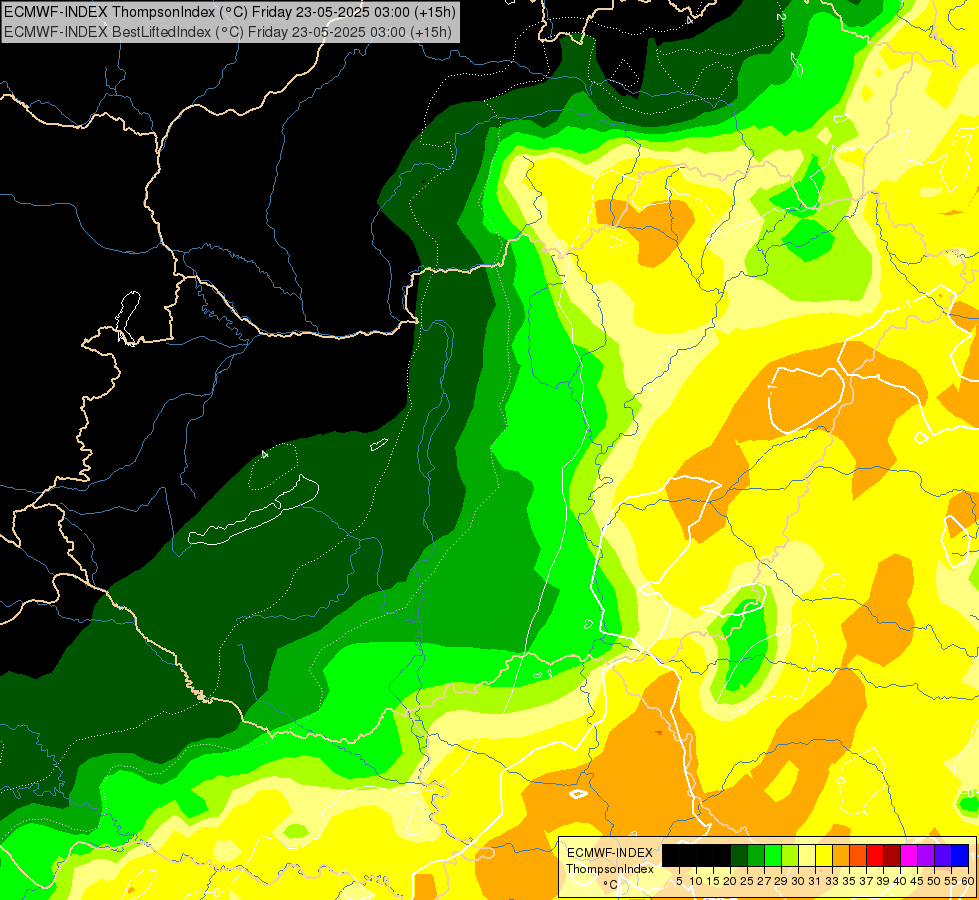Select the lime 29–30 legend swatch
Image resolution: width=979 pixels, height=900 pixels.
coord(790,856)
